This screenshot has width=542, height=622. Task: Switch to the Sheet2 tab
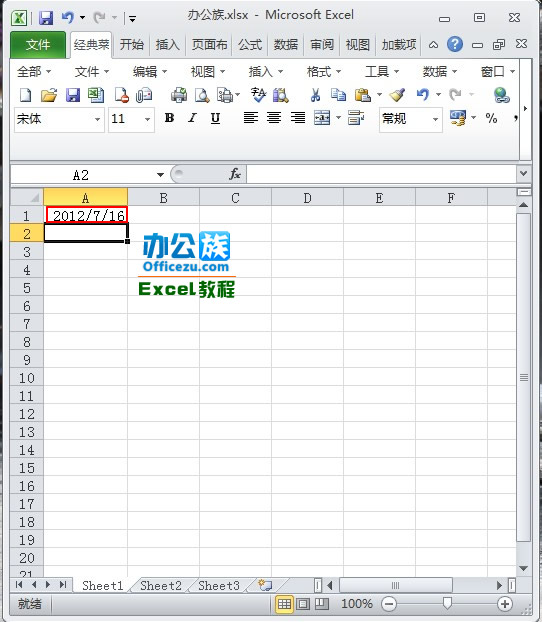161,586
